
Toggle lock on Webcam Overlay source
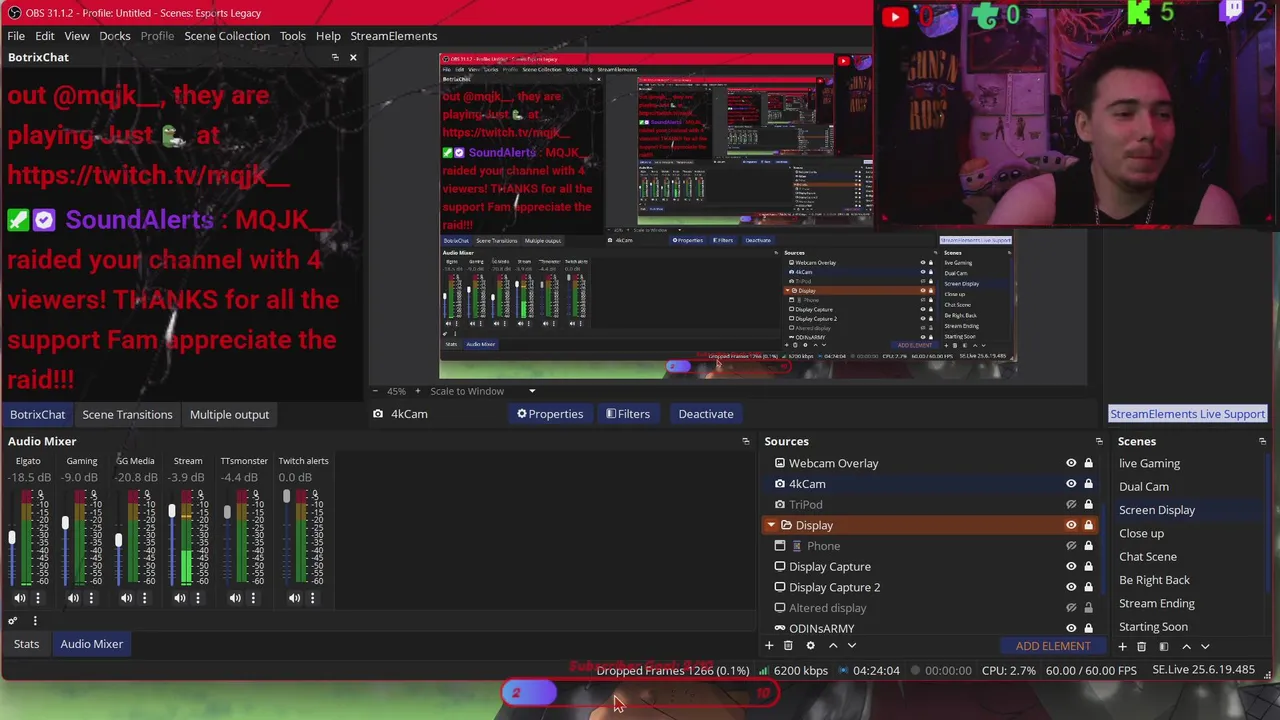click(1089, 463)
